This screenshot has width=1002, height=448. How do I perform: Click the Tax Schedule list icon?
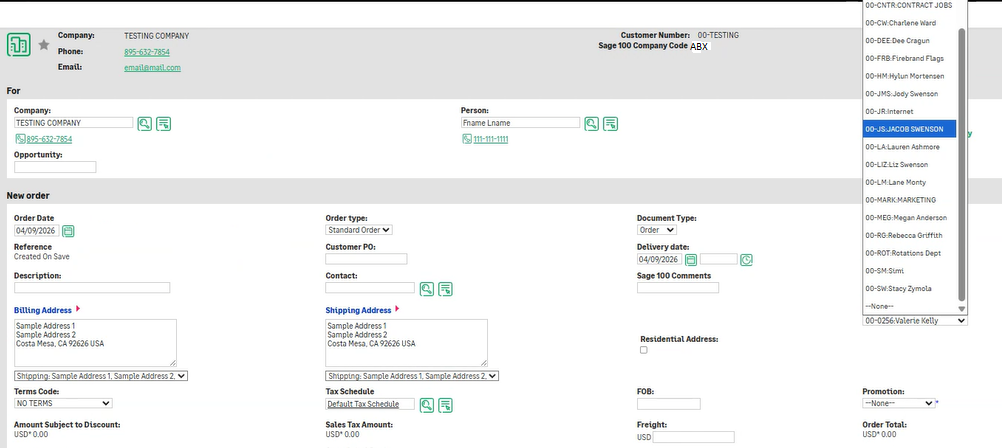[446, 405]
